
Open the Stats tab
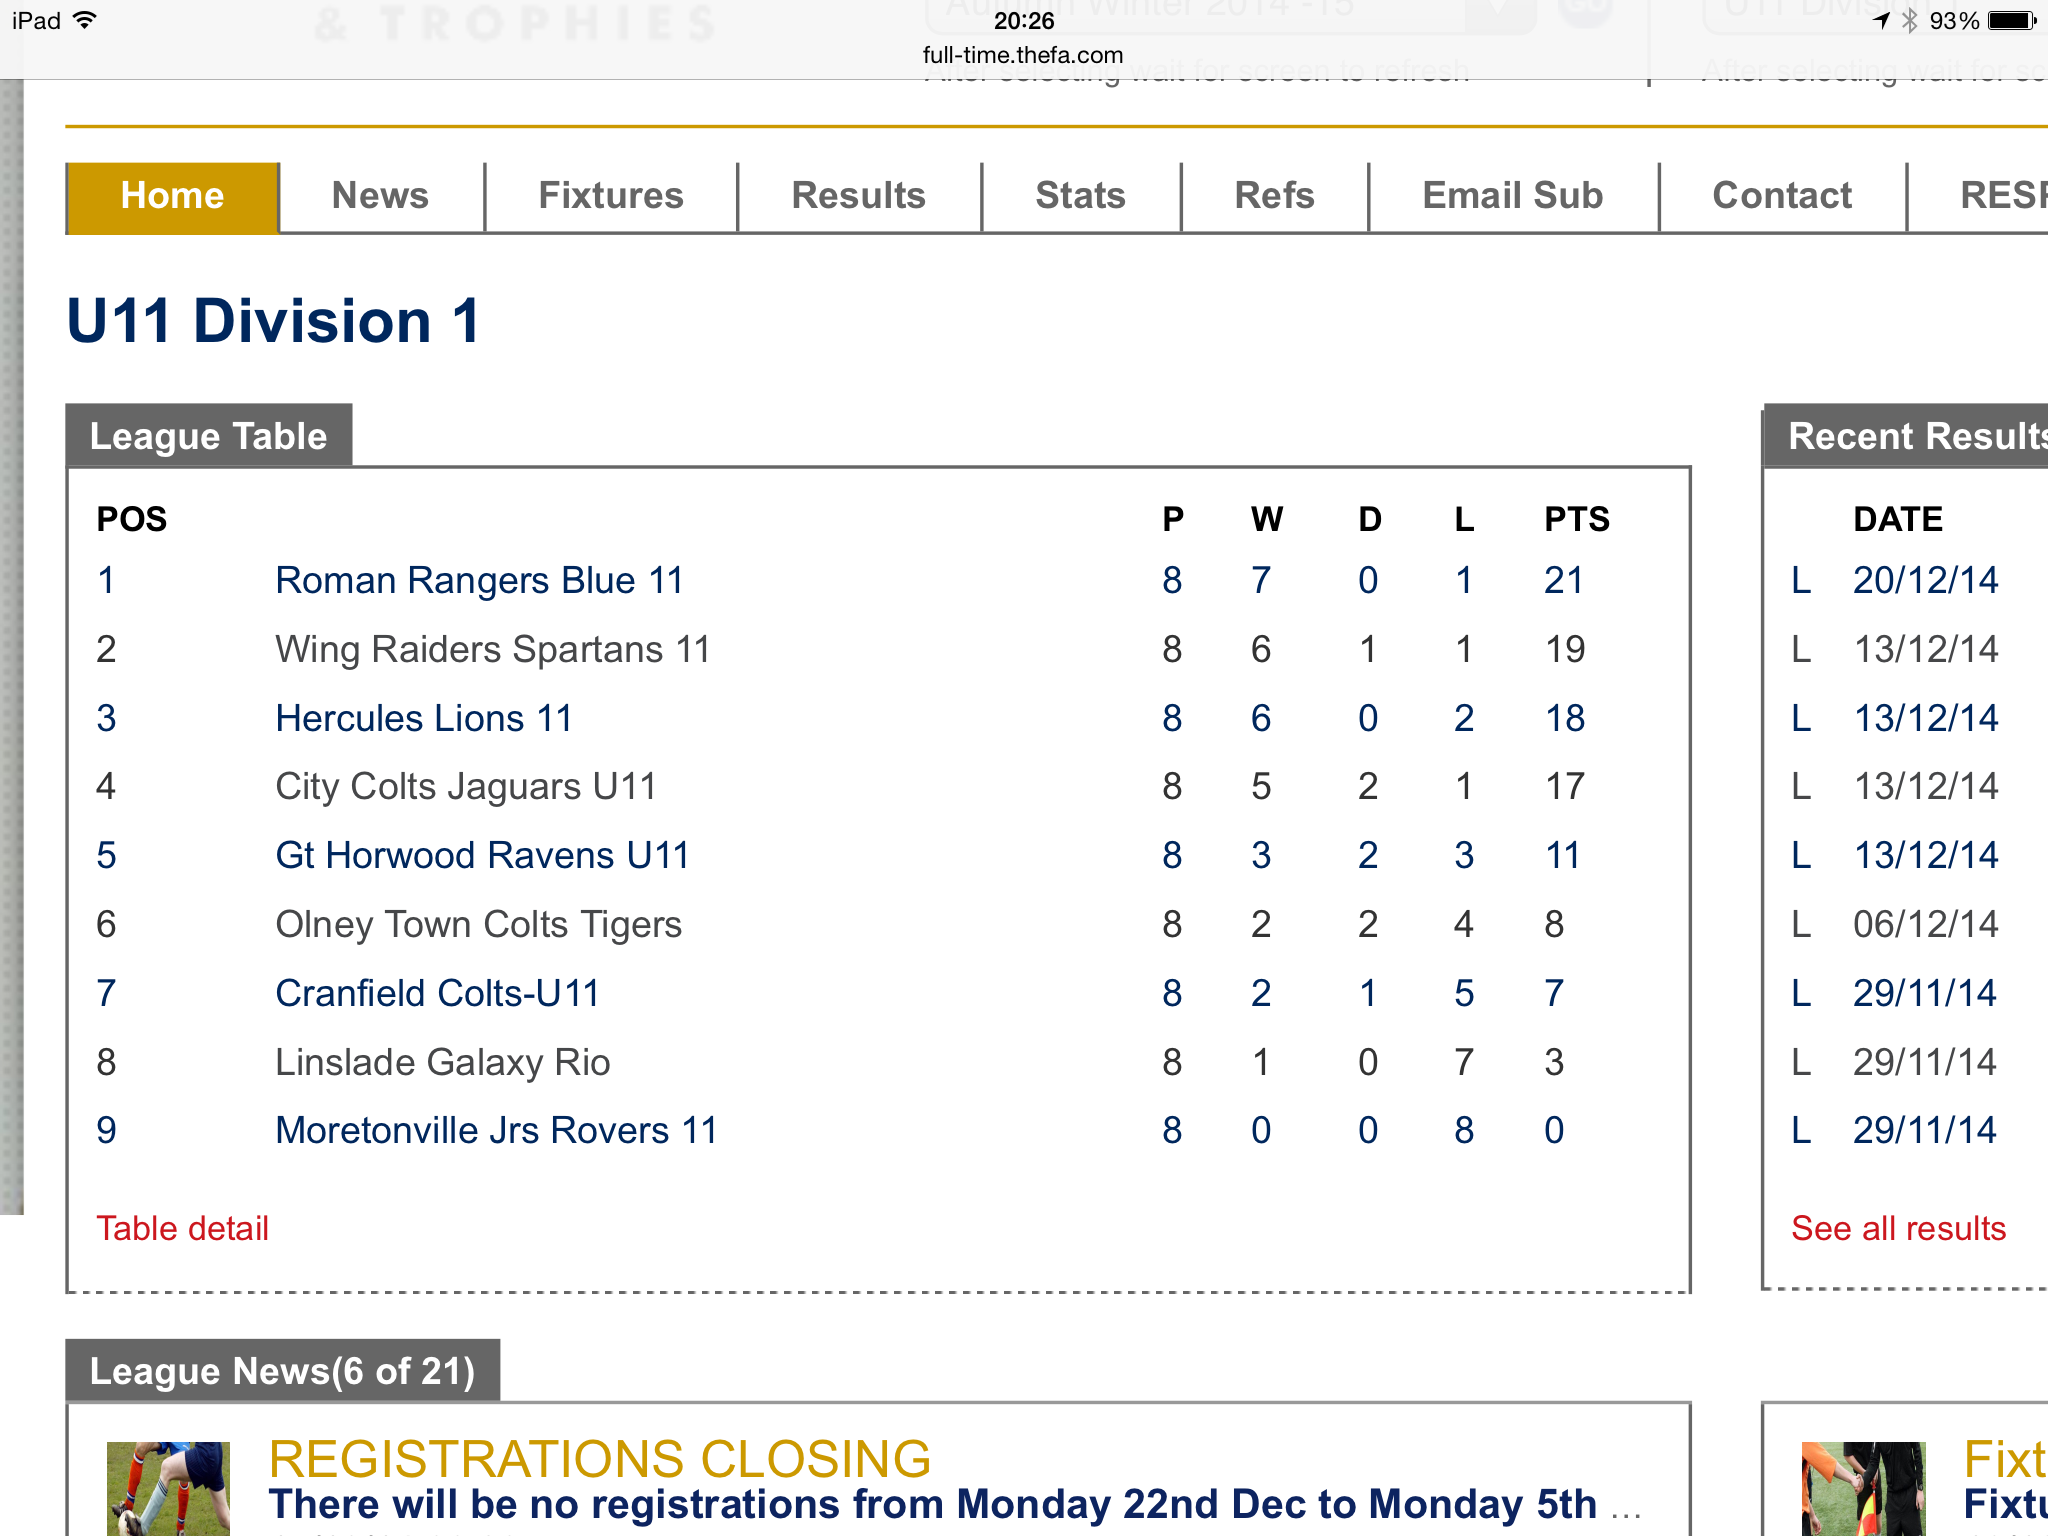1080,196
